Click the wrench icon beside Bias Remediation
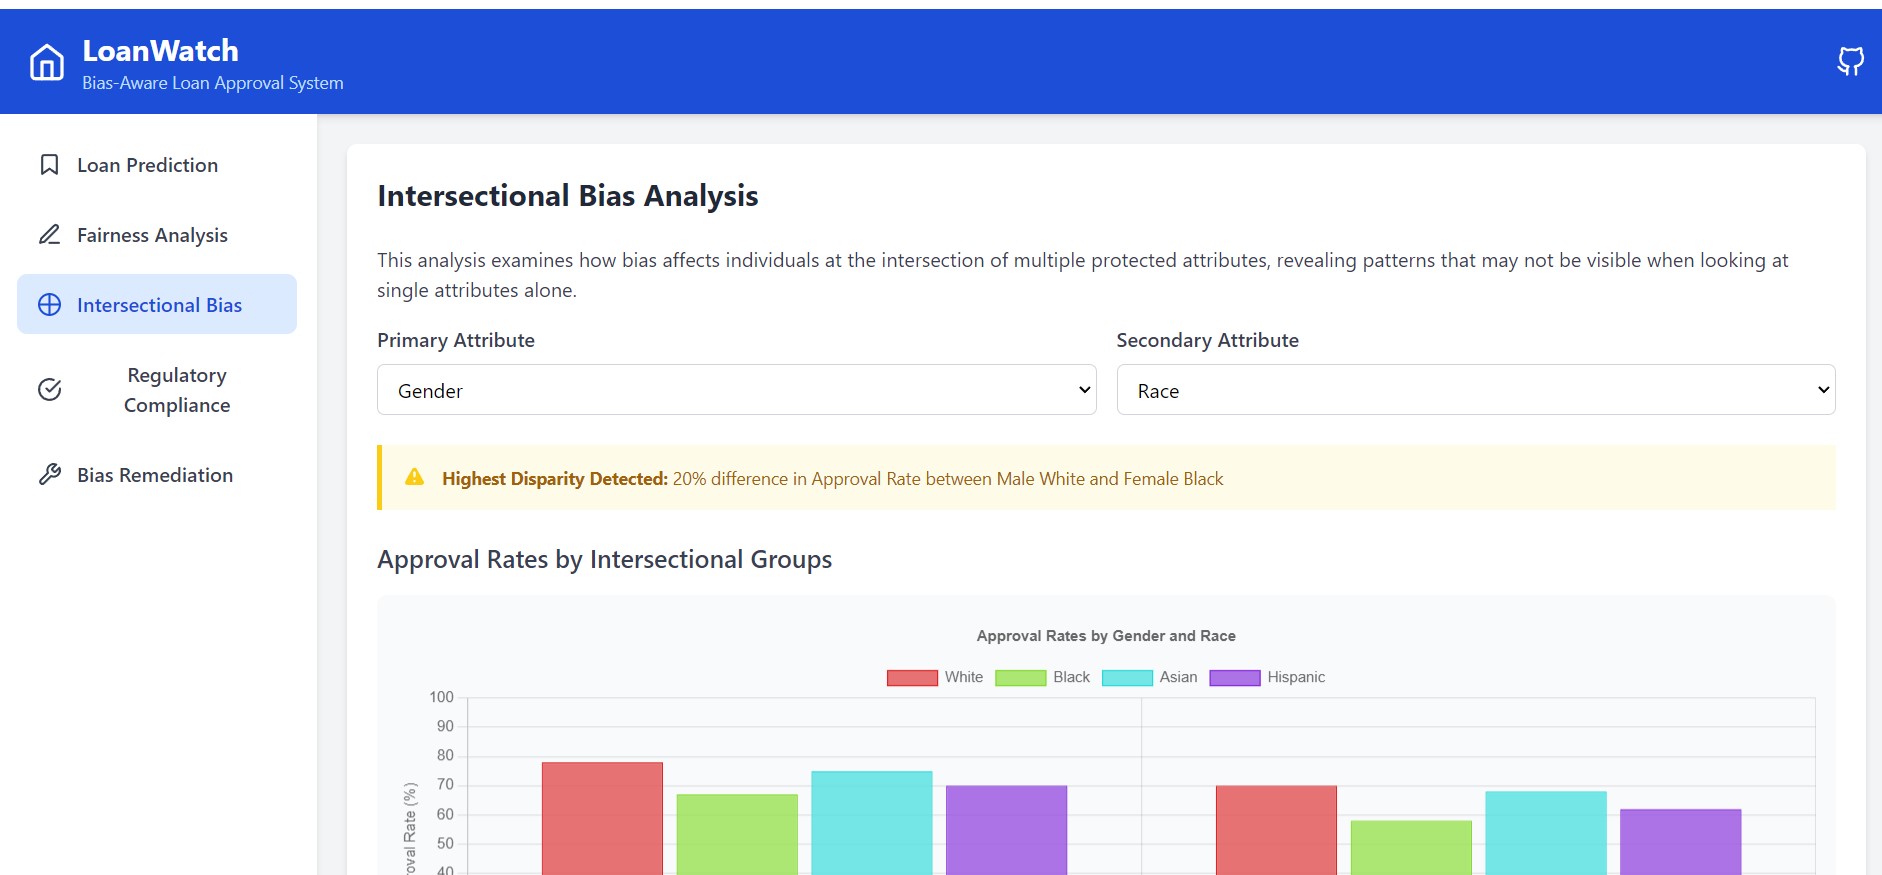Viewport: 1882px width, 875px height. click(49, 475)
